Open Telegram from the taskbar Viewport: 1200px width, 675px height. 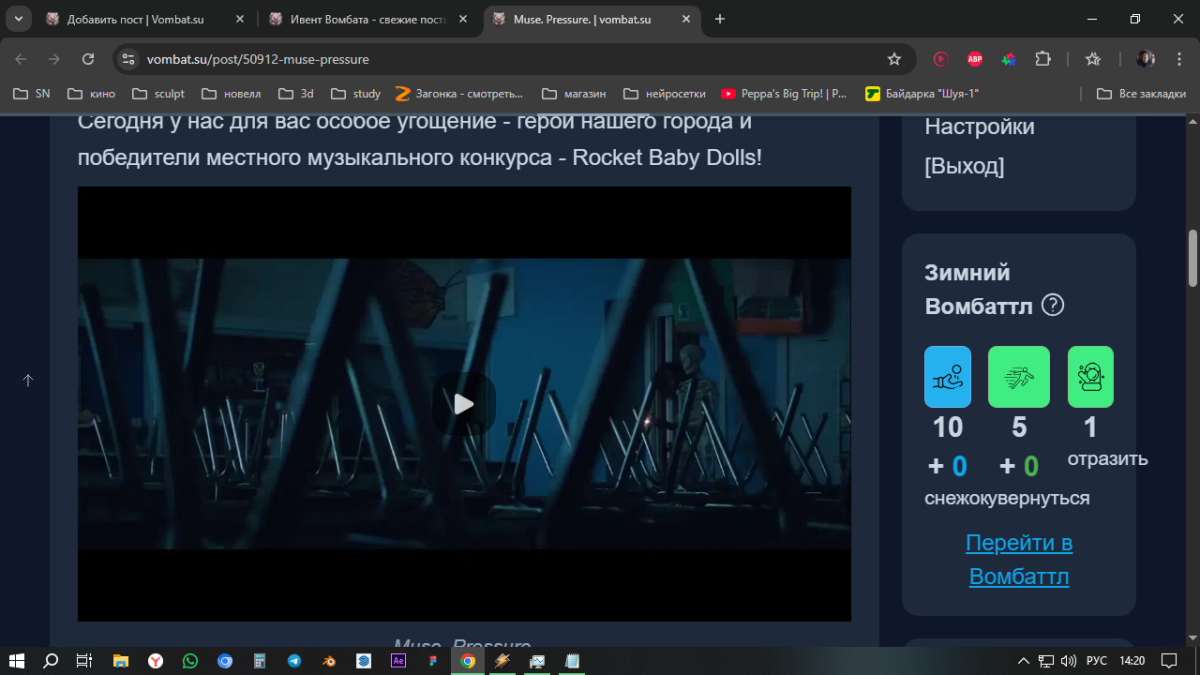pyautogui.click(x=294, y=660)
